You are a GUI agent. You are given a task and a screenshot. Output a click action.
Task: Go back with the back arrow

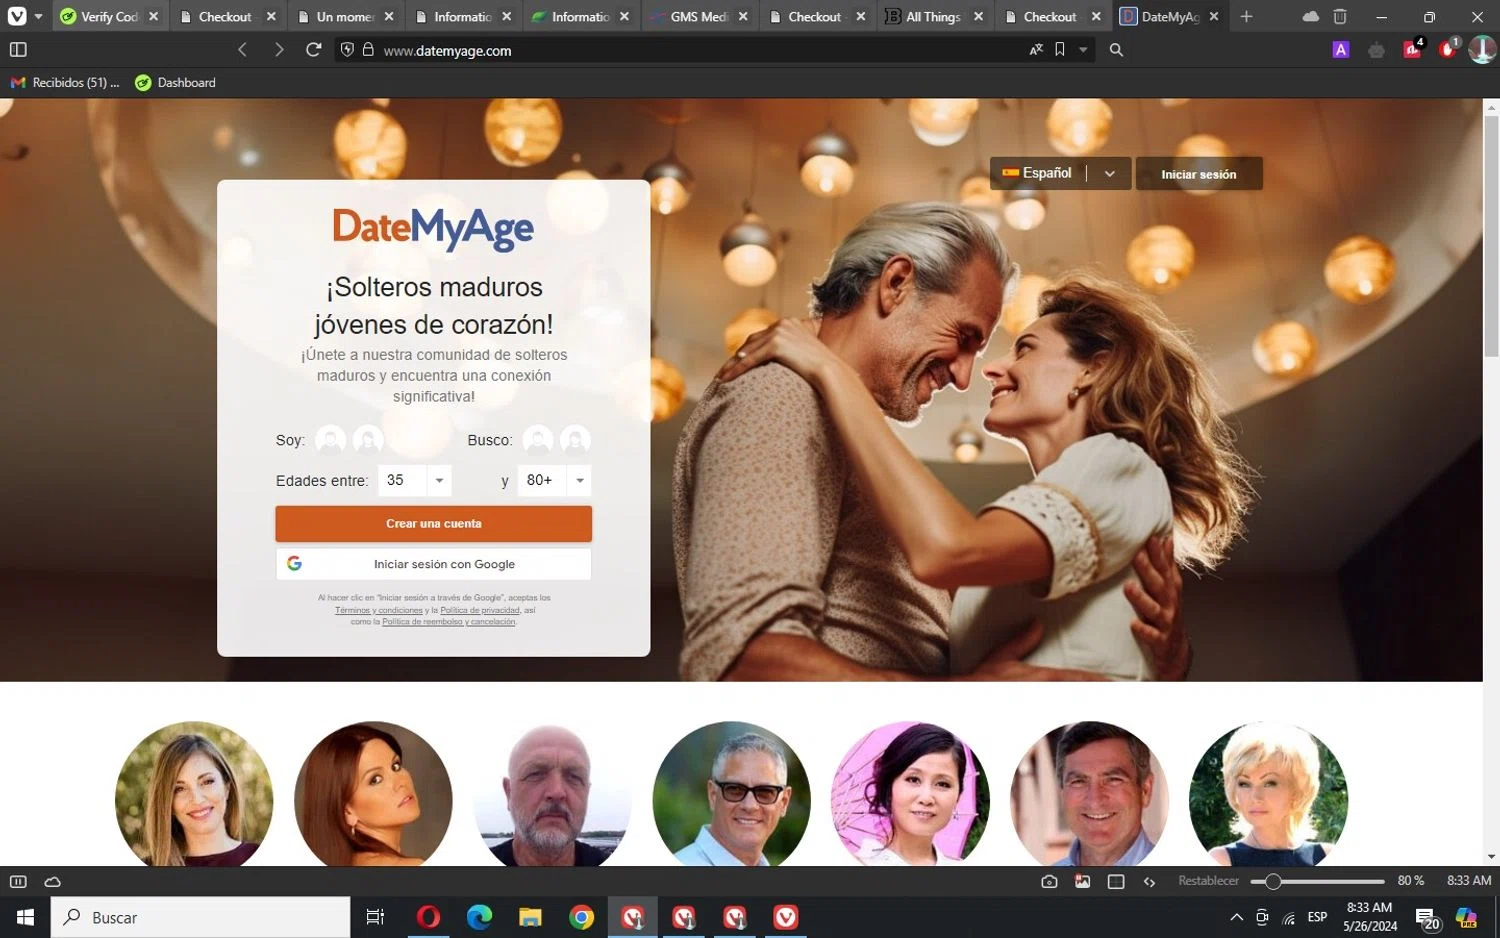(x=242, y=49)
